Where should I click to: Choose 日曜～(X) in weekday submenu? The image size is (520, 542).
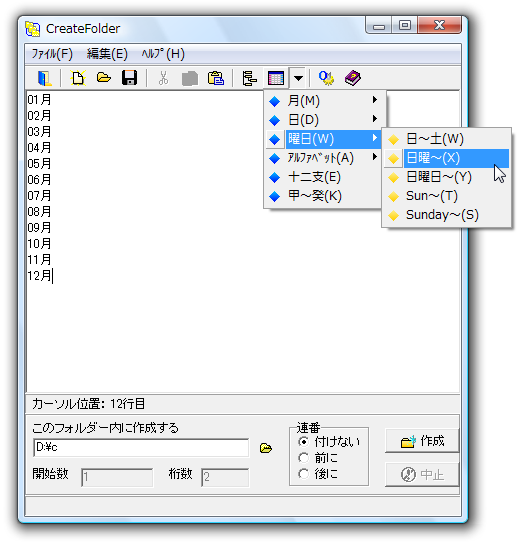pyautogui.click(x=446, y=158)
